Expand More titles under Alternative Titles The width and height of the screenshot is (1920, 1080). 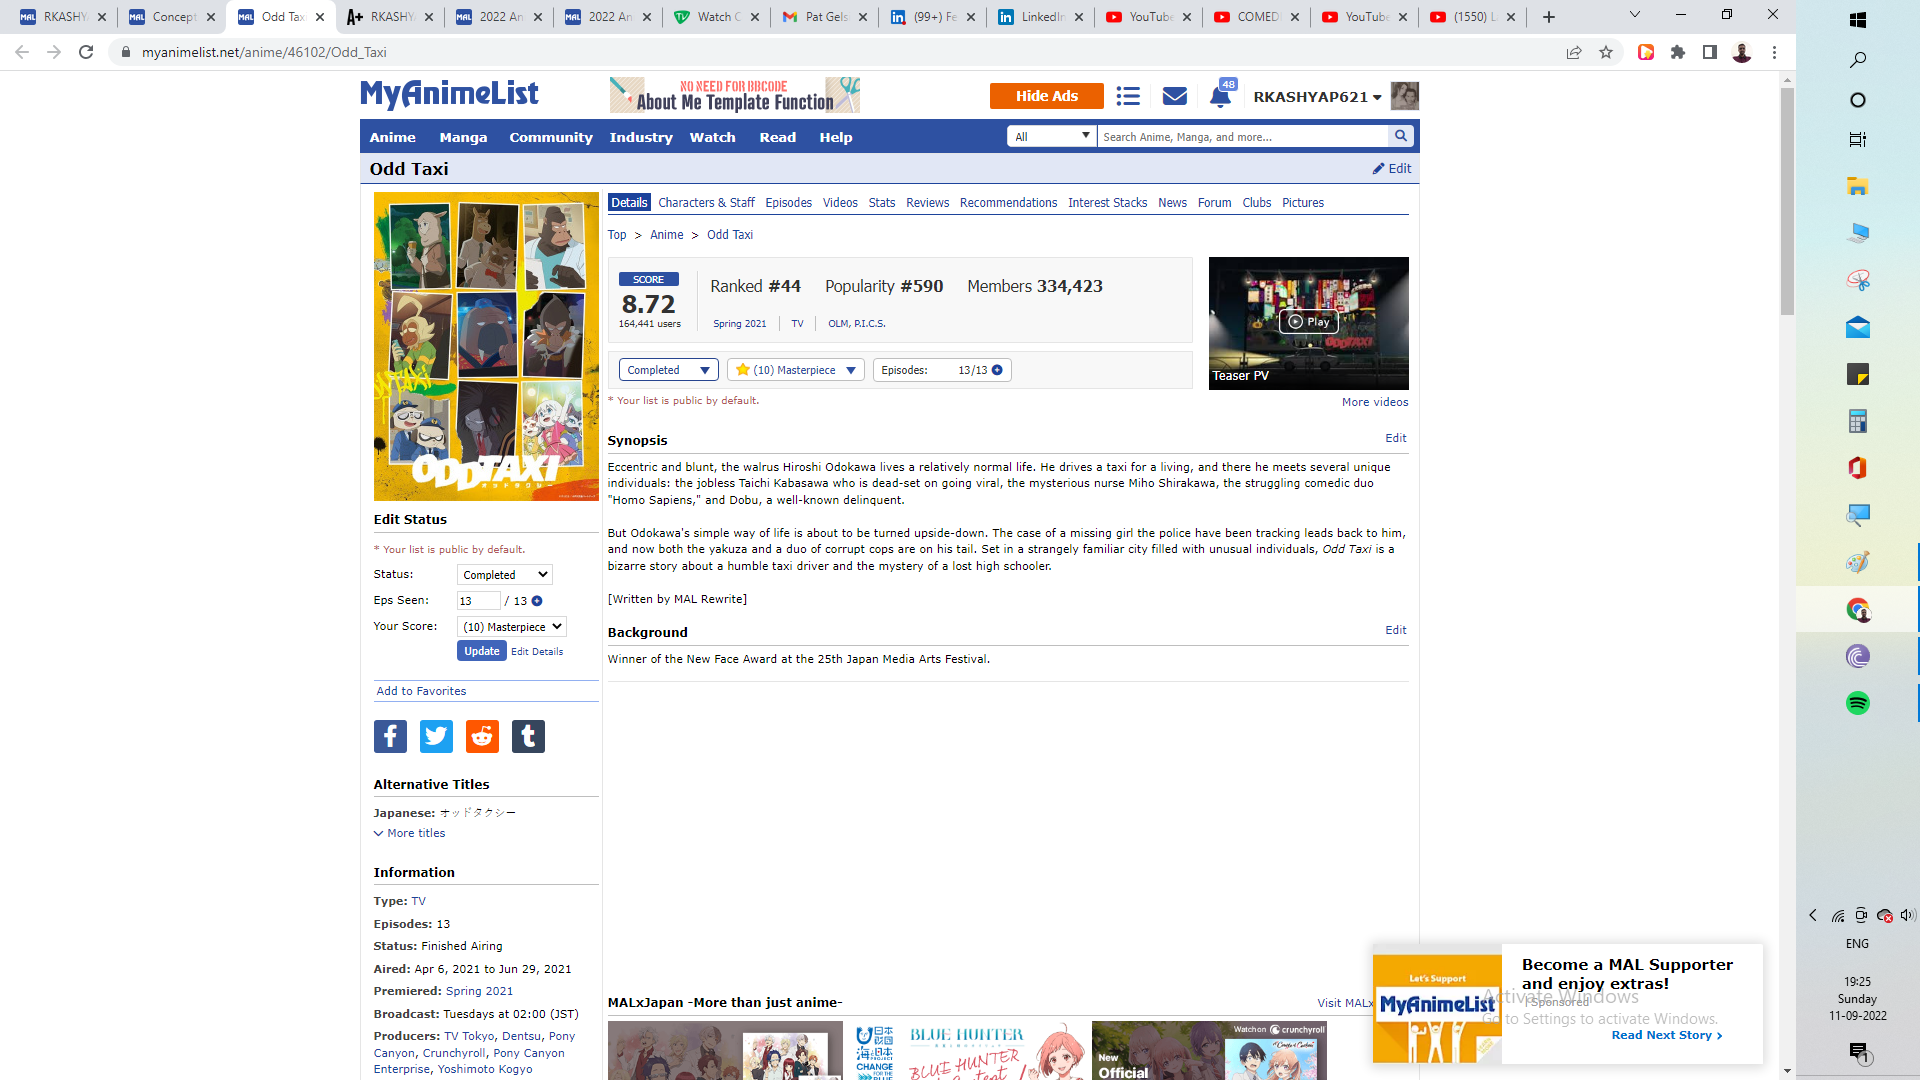(x=410, y=833)
